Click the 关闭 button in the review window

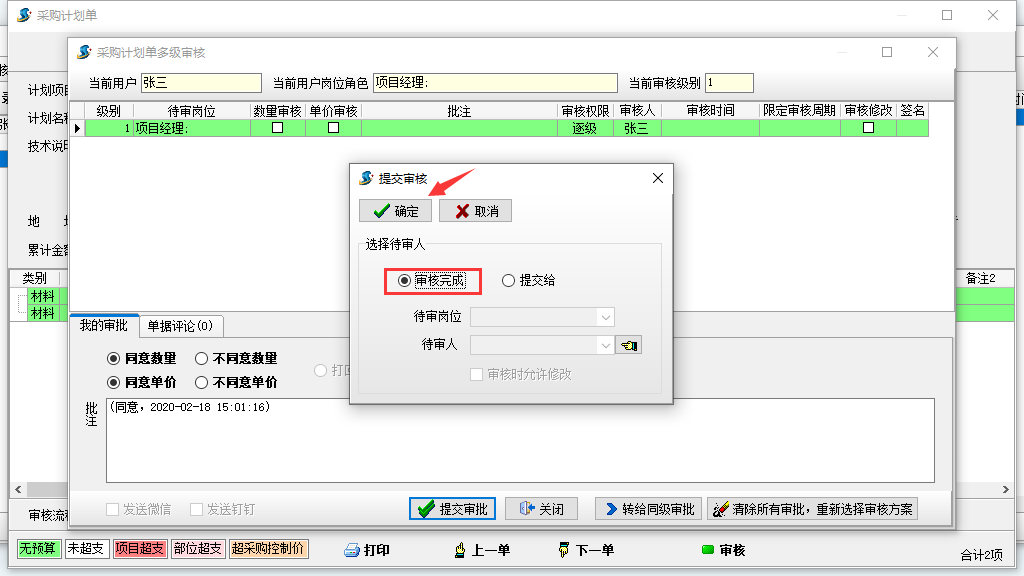coord(541,509)
